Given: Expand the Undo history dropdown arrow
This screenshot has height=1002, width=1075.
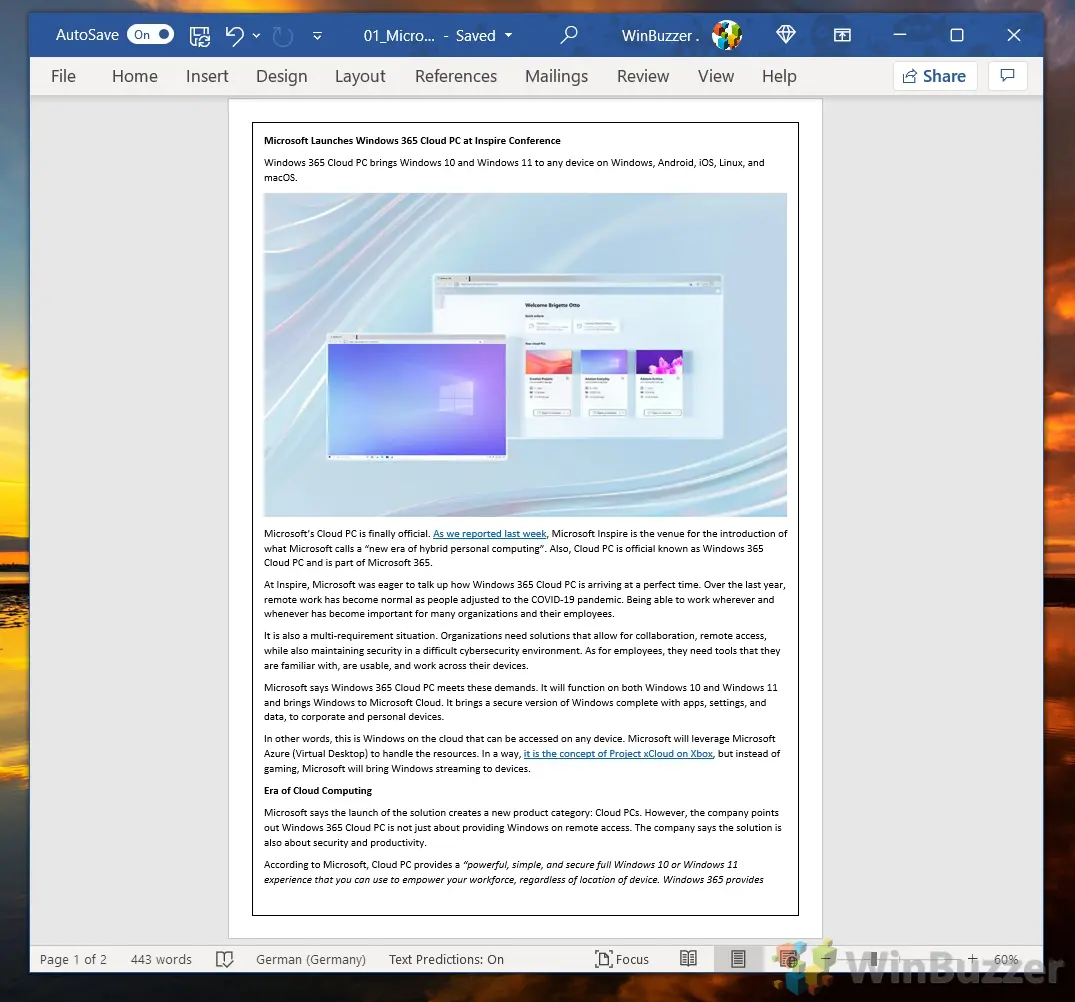Looking at the screenshot, I should [256, 35].
